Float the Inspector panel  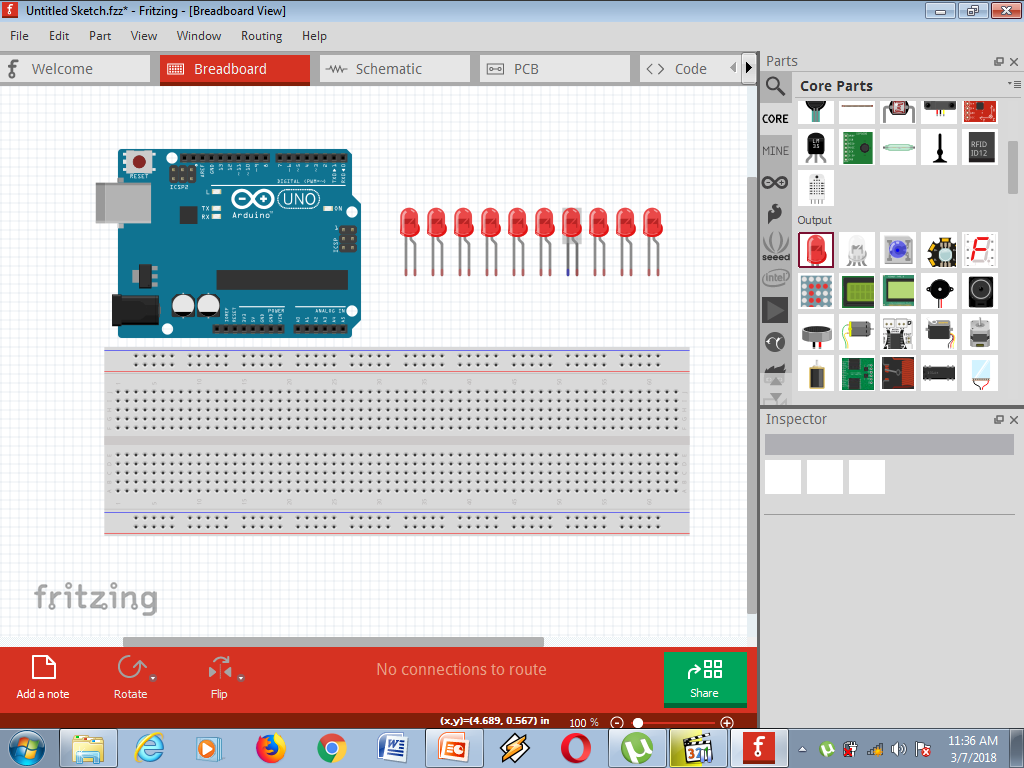[999, 420]
